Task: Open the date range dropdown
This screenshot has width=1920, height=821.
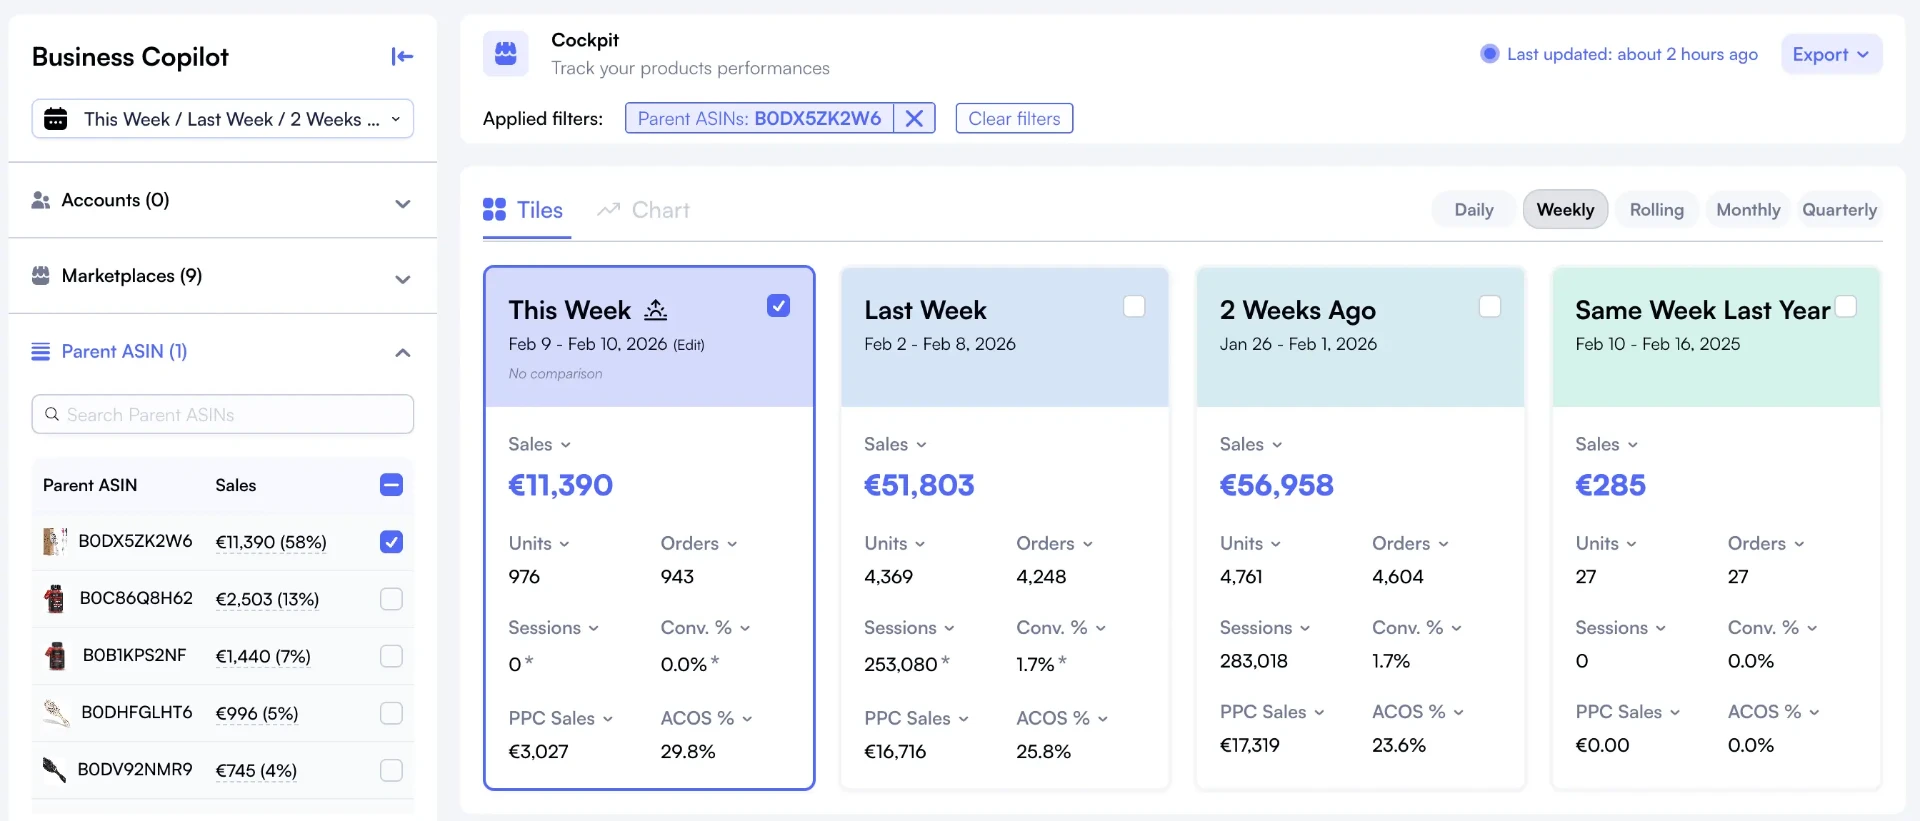Action: 223,119
